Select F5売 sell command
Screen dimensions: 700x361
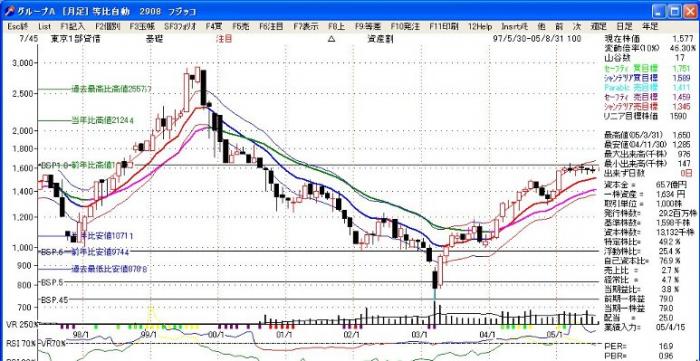(x=241, y=26)
